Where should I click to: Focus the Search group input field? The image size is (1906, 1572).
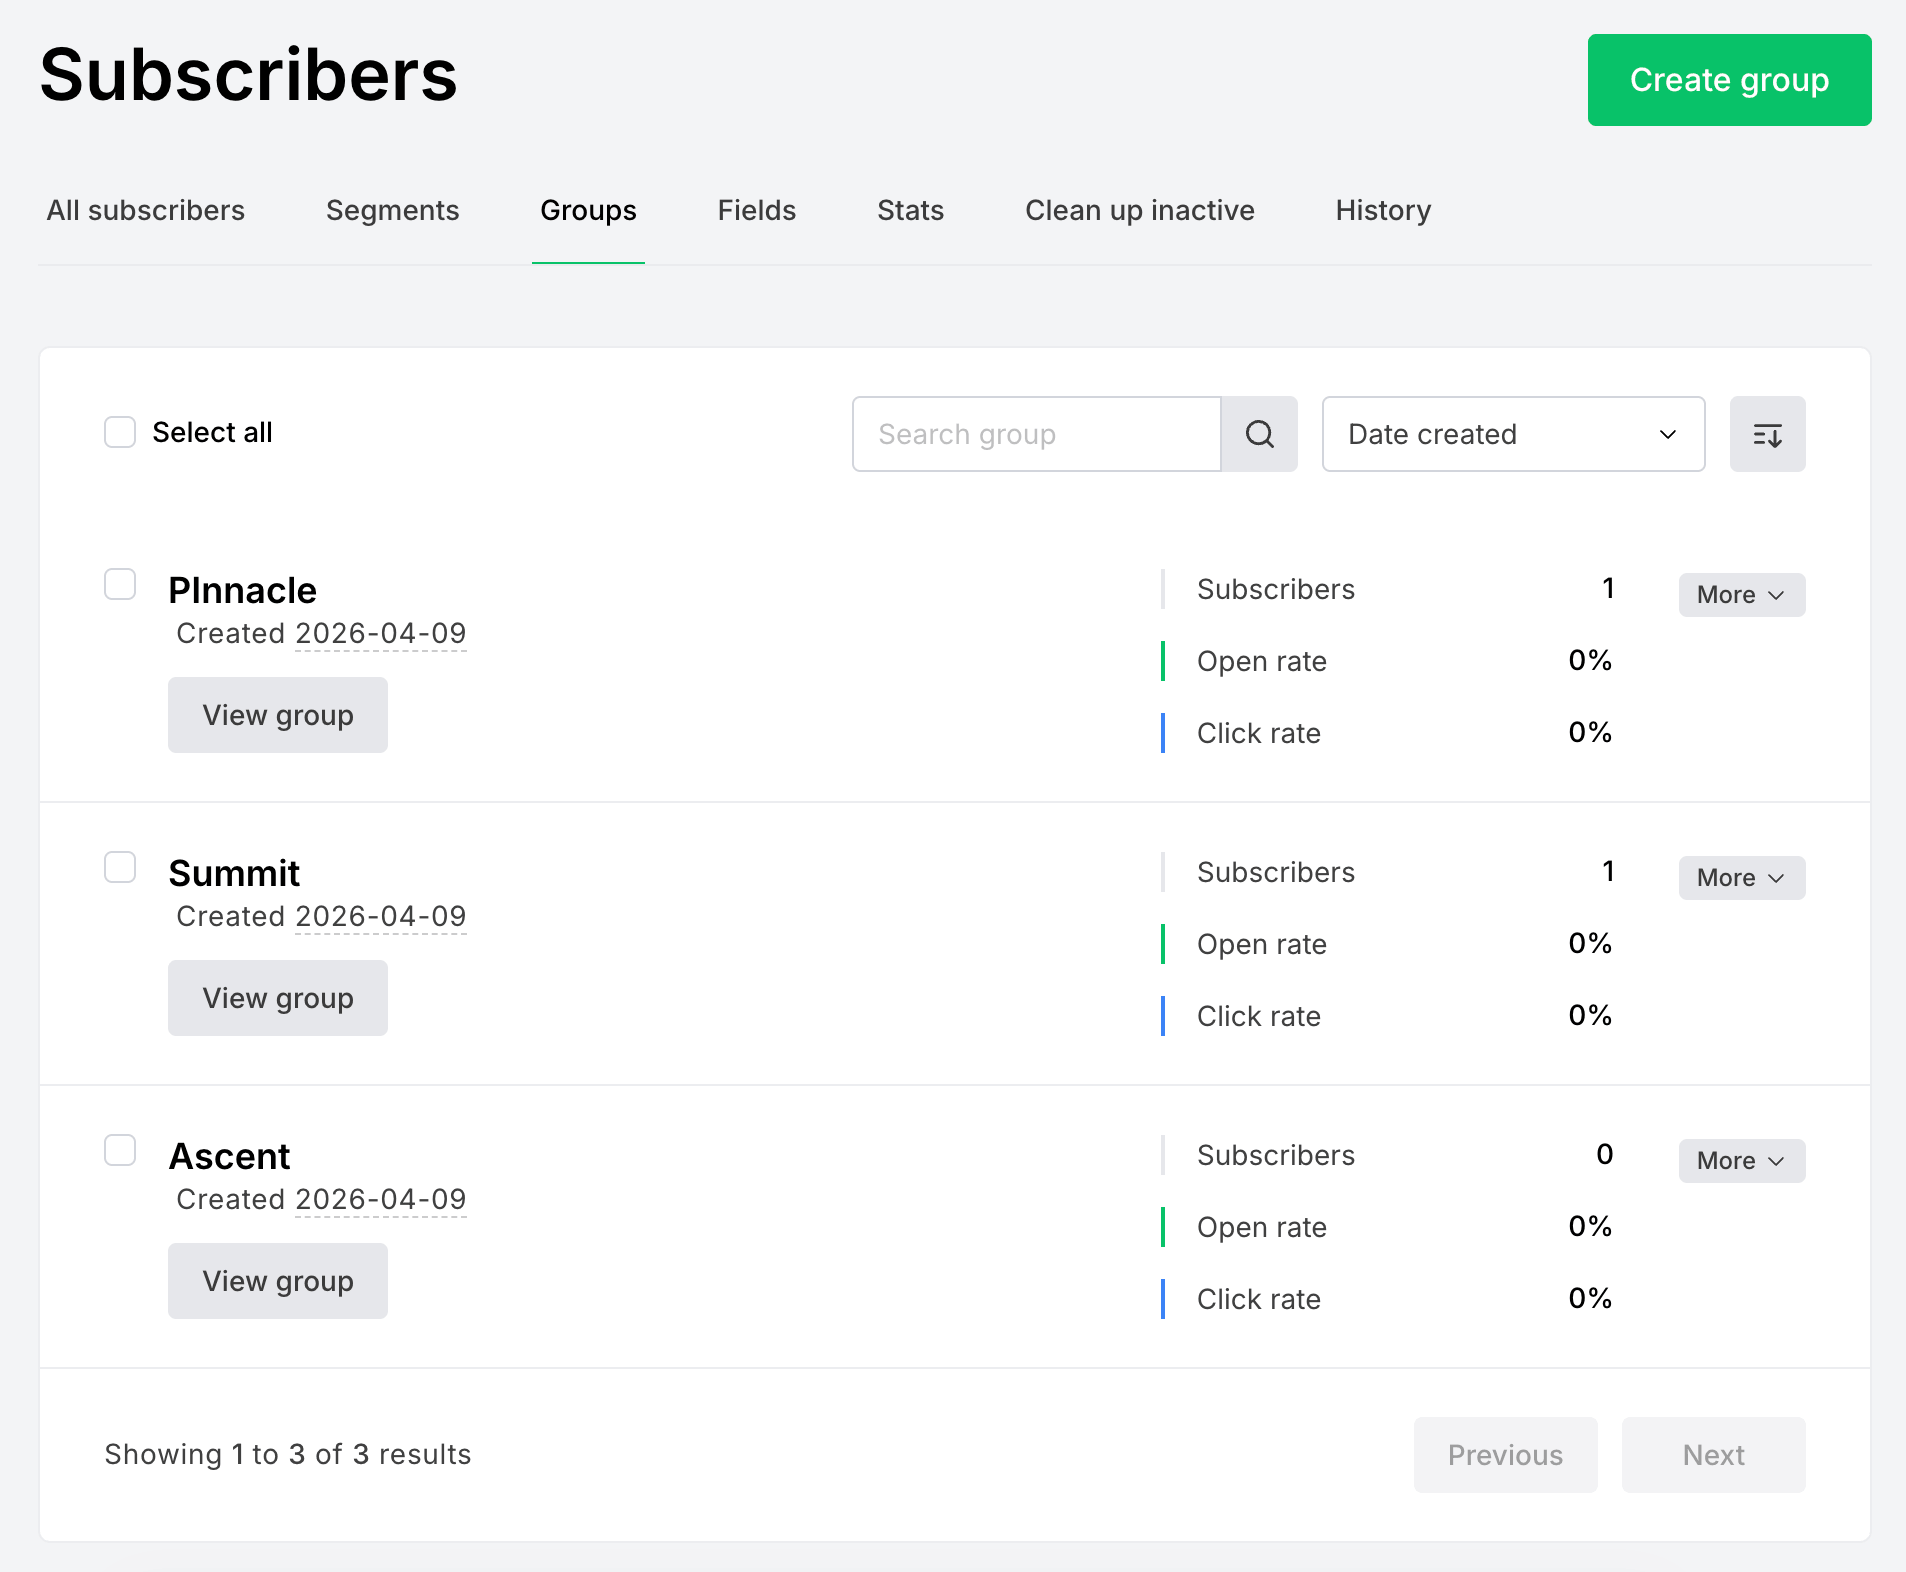point(1036,434)
